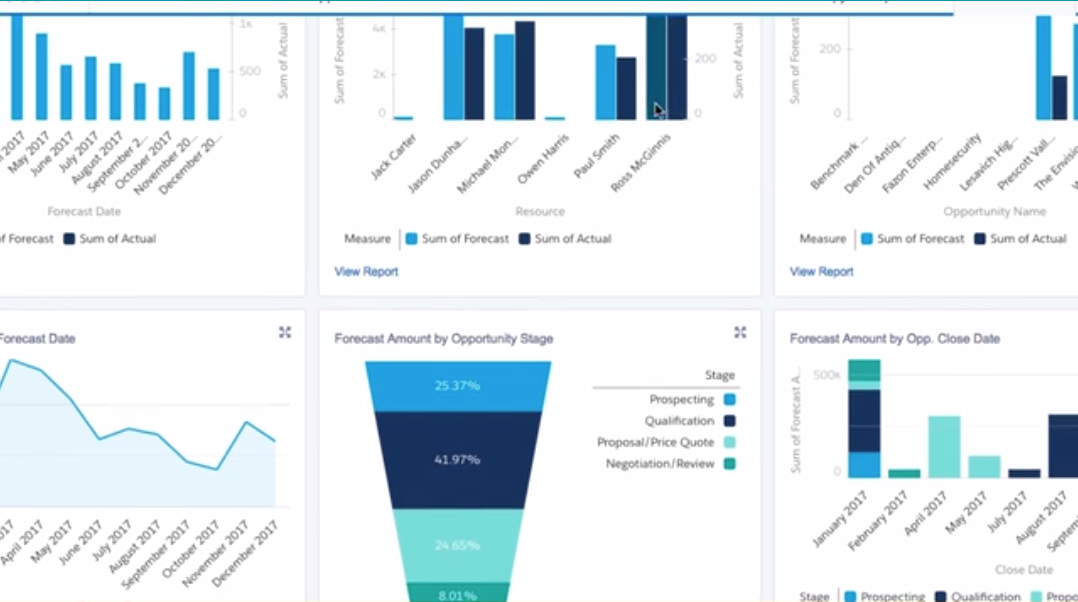Click the Proposal/Price Quote teal color swatch
1078x602 pixels.
point(728,442)
